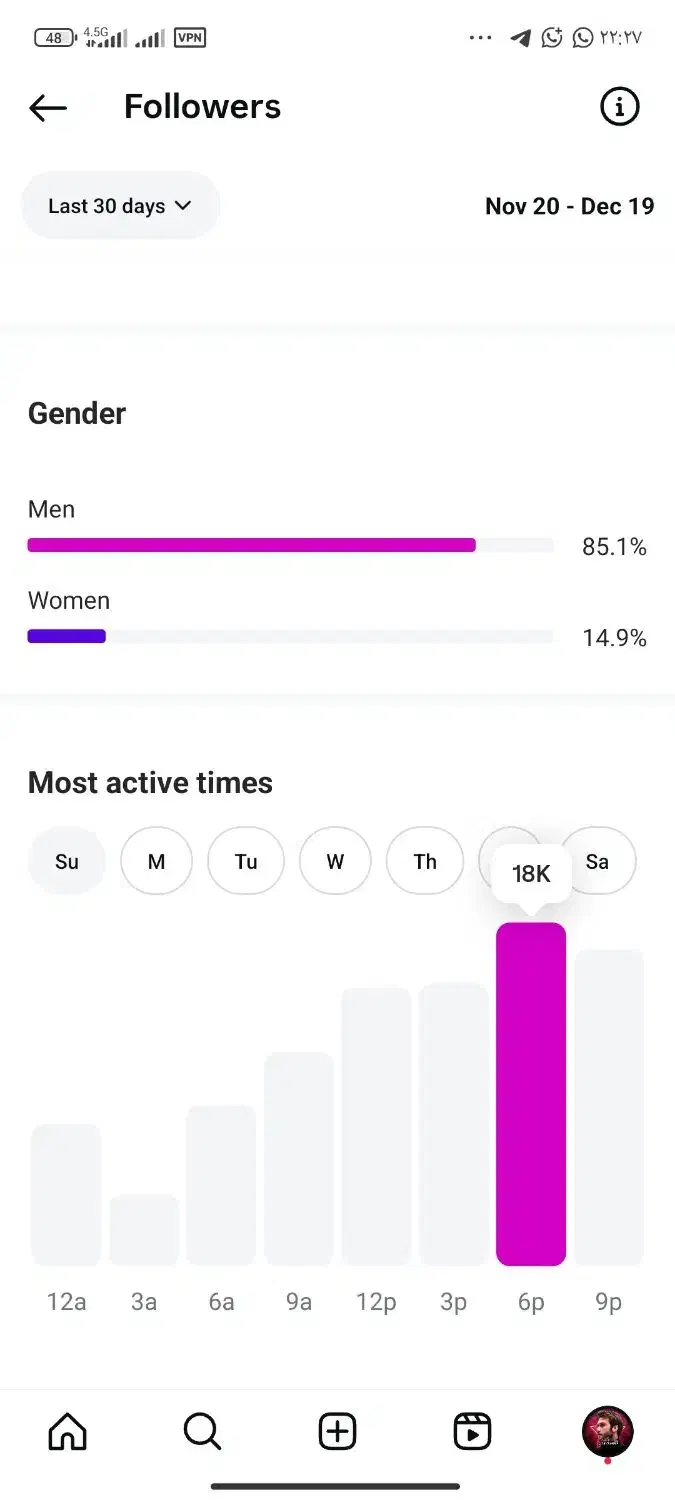This screenshot has height=1500, width=675.
Task: Select the Tu day toggle
Action: pos(246,861)
